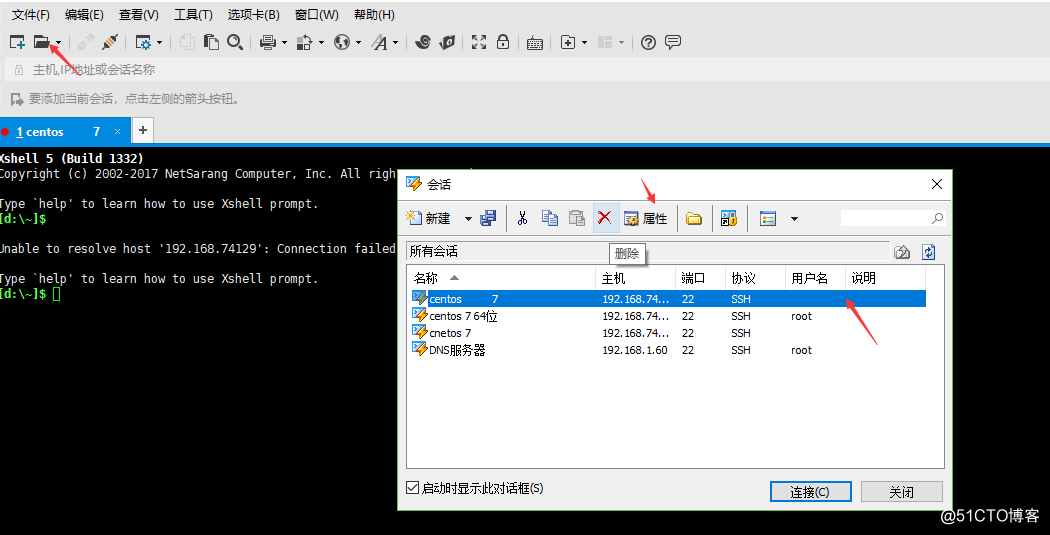Select the '1 centos 7' terminal tab
The height and width of the screenshot is (535, 1050).
click(x=64, y=131)
